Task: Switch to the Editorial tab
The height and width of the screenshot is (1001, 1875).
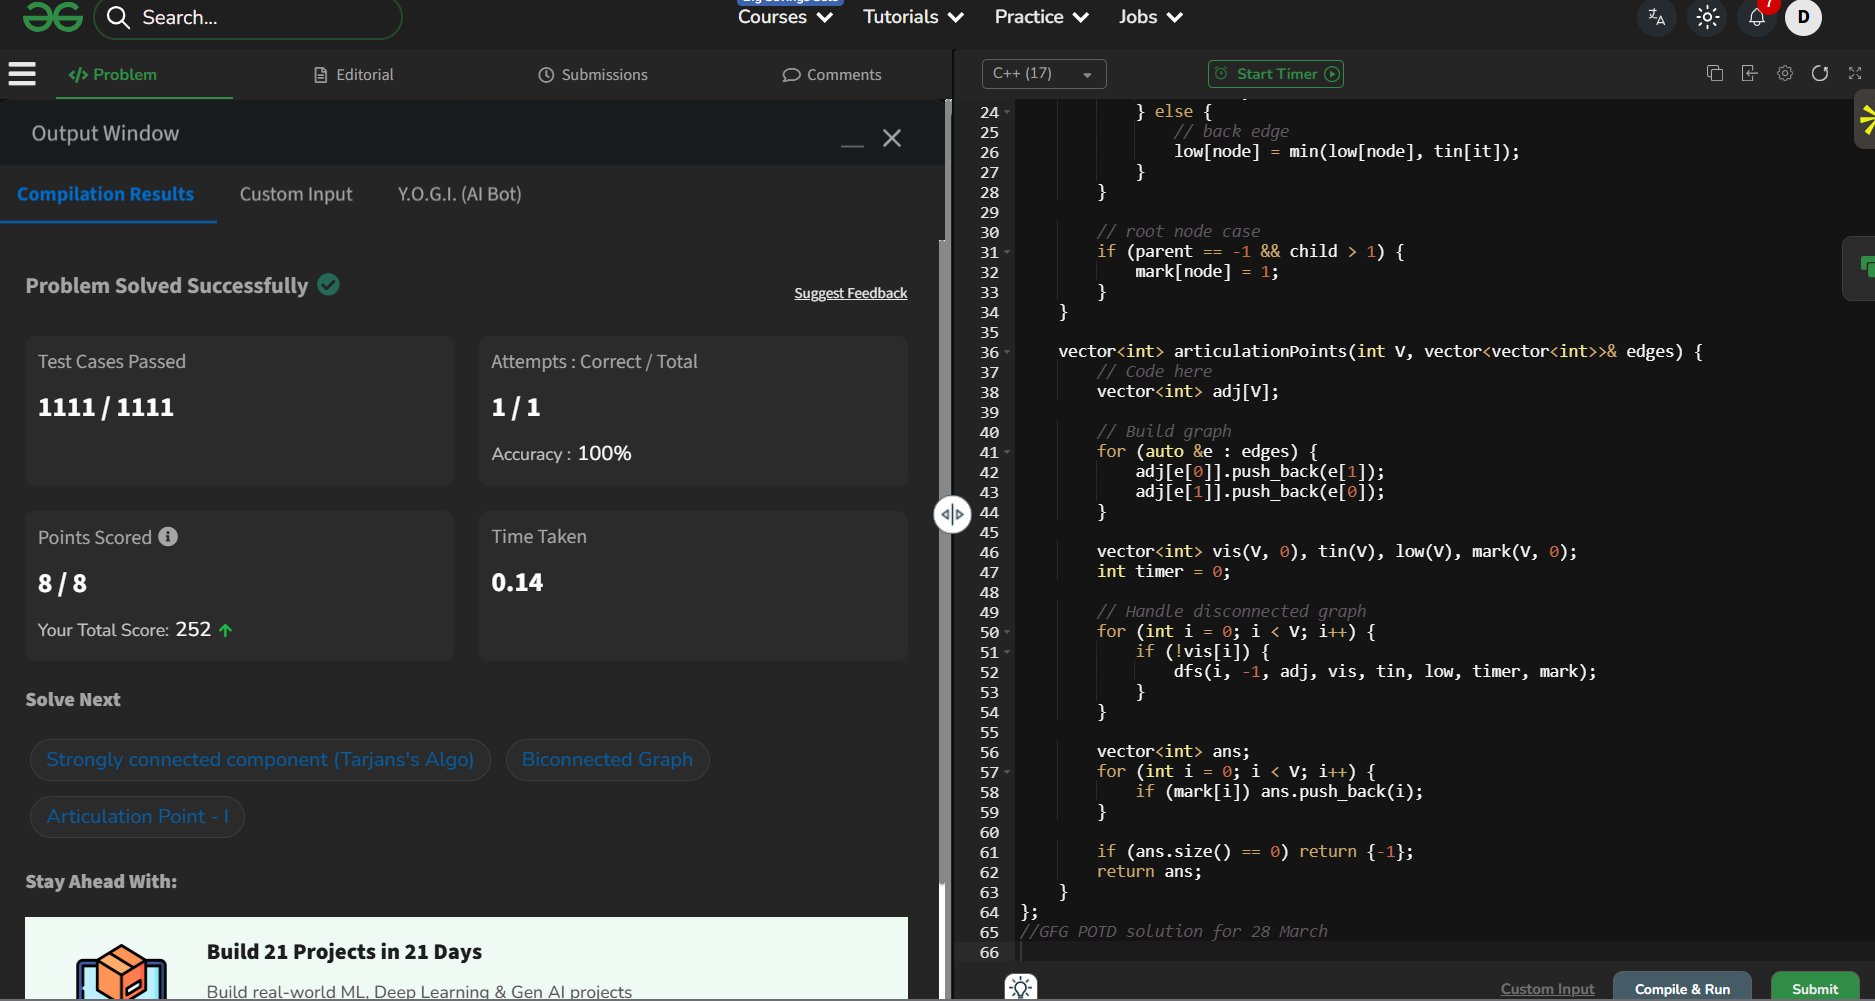Action: click(354, 75)
